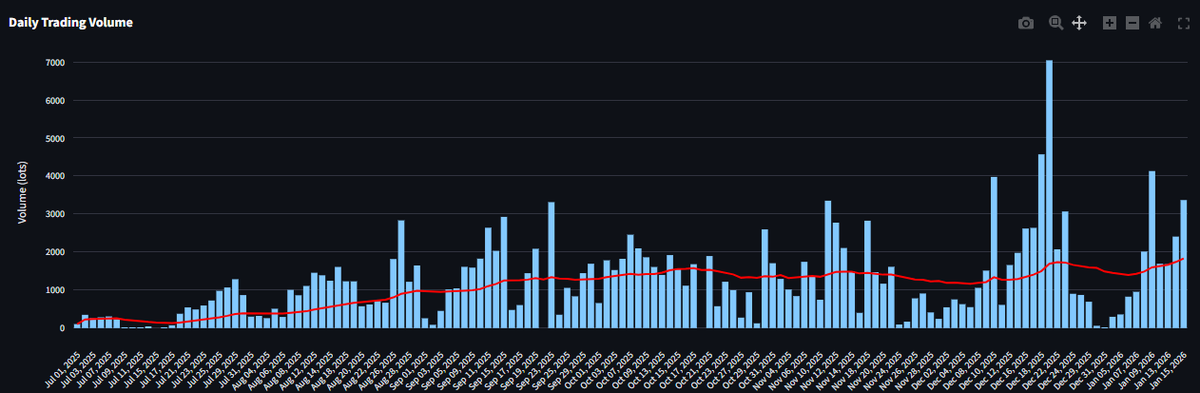Click the 4000 y-axis tick label
The image size is (1200, 393).
pyautogui.click(x=55, y=176)
